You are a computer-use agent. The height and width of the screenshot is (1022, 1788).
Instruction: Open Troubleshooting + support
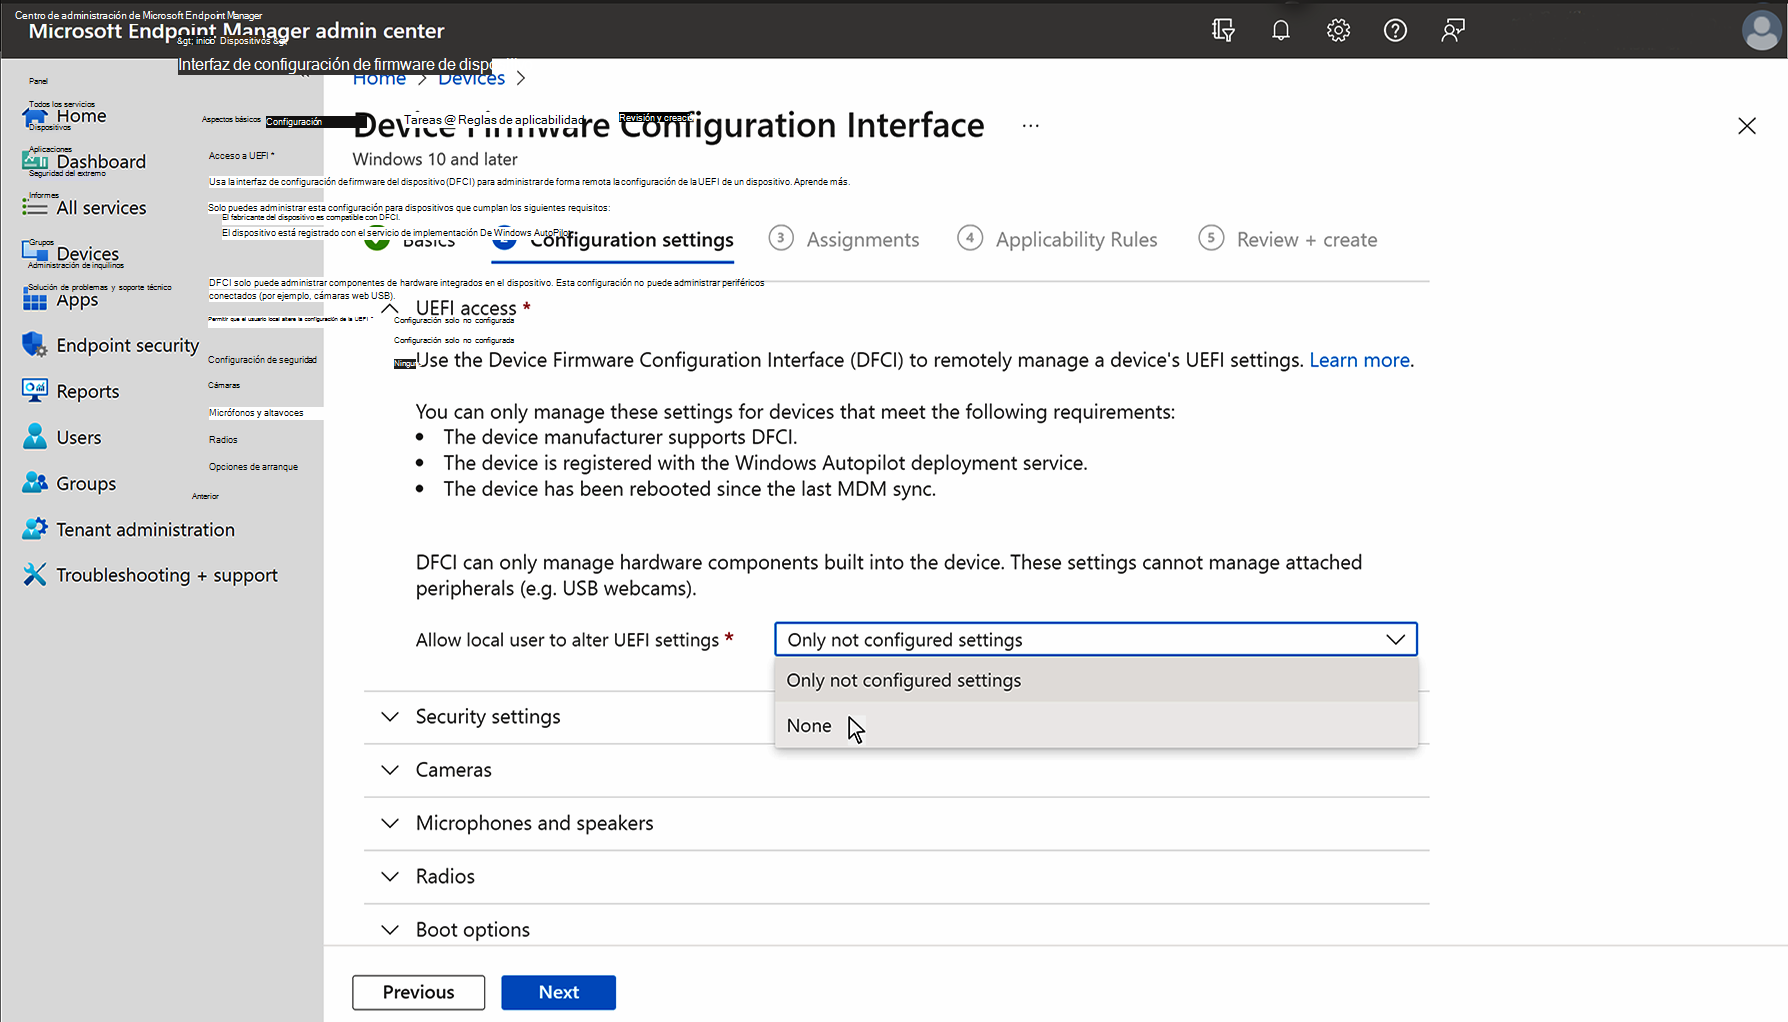pos(167,574)
